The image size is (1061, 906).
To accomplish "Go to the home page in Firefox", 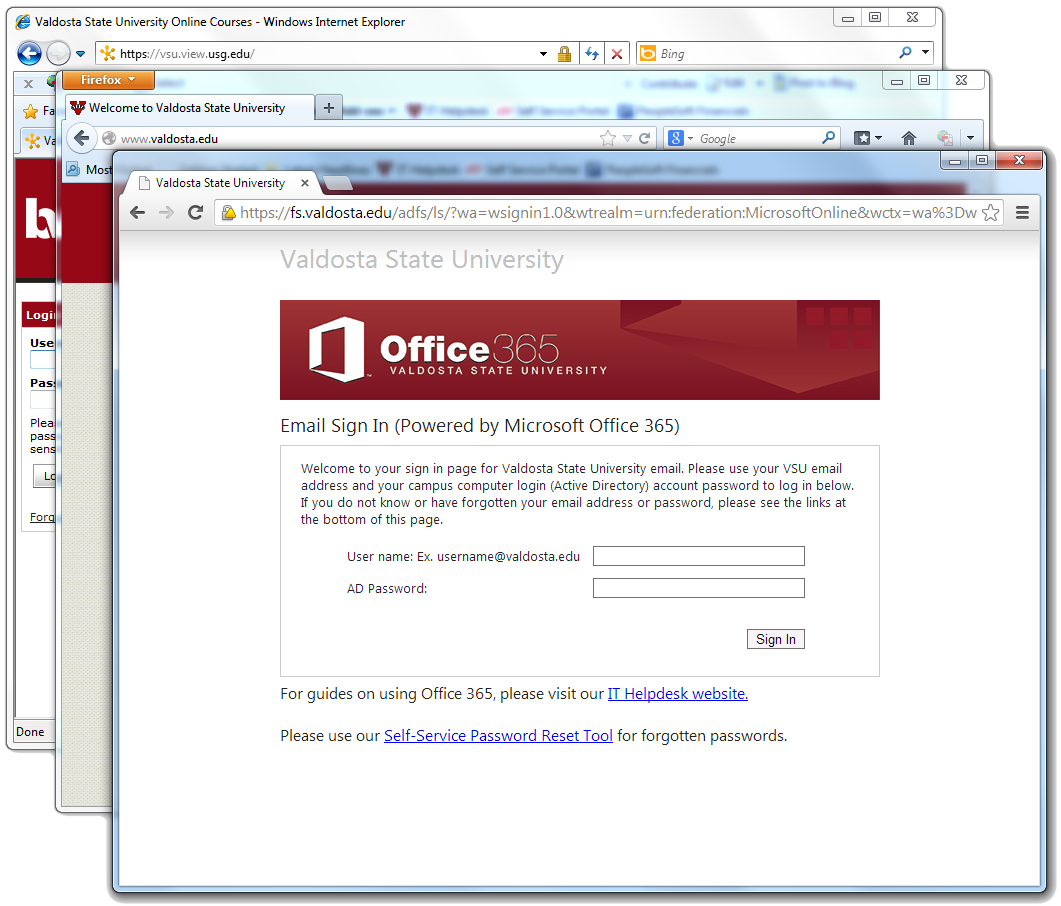I will coord(909,138).
